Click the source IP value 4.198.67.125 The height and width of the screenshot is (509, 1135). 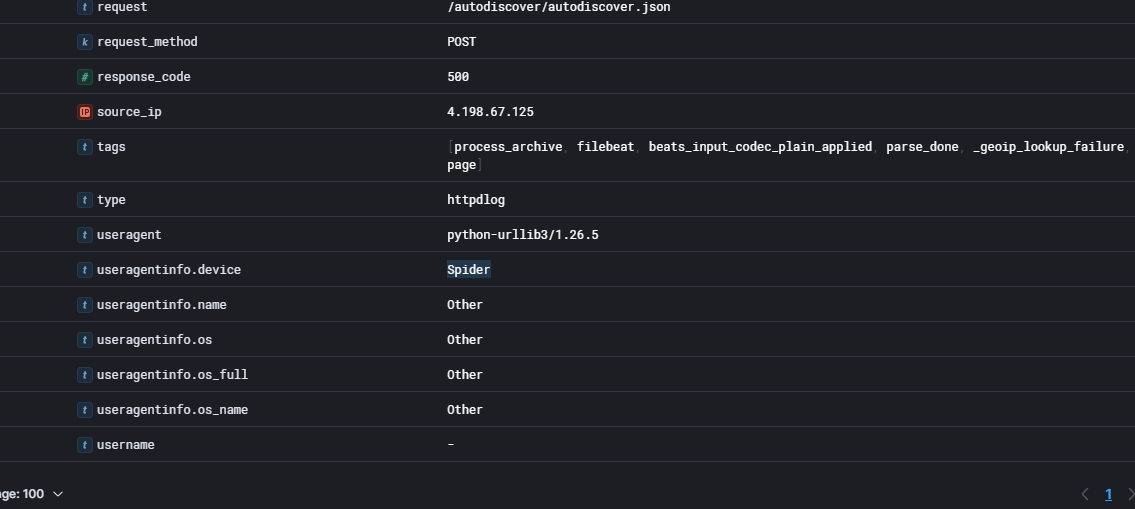coord(490,112)
